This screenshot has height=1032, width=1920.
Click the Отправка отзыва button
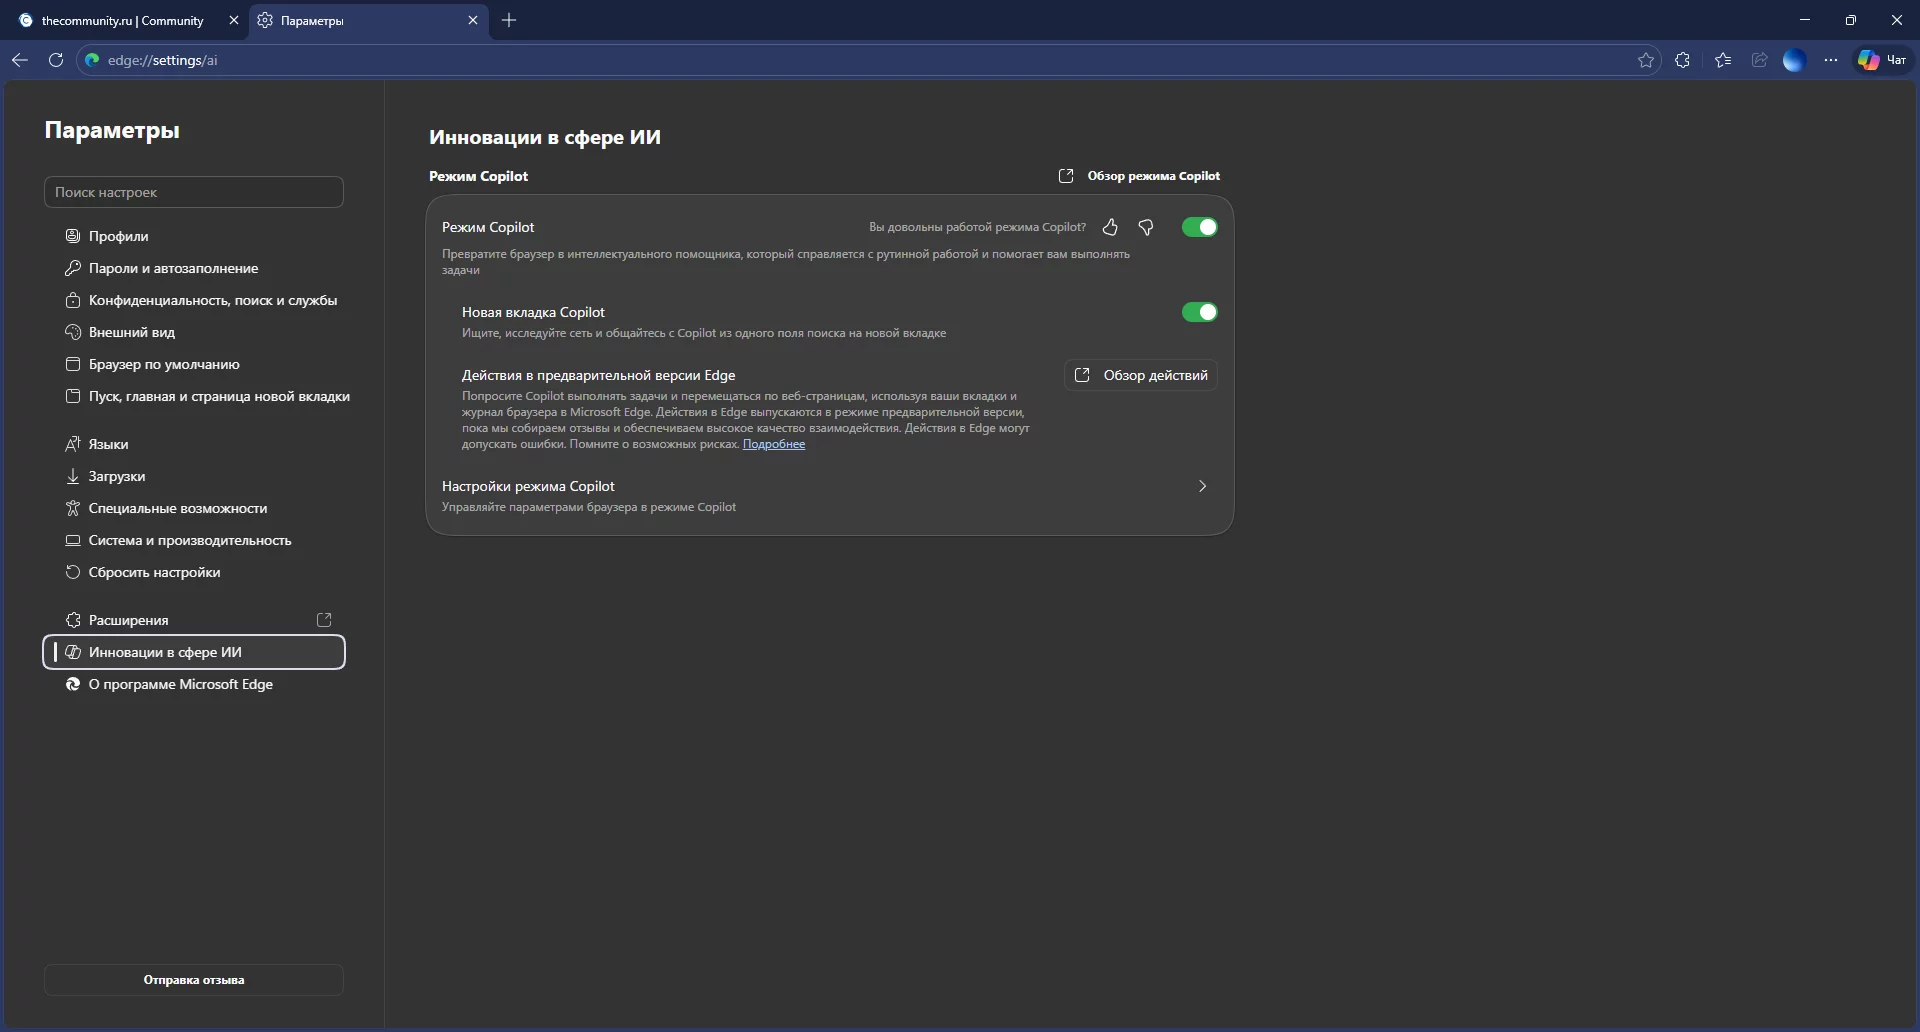tap(194, 980)
